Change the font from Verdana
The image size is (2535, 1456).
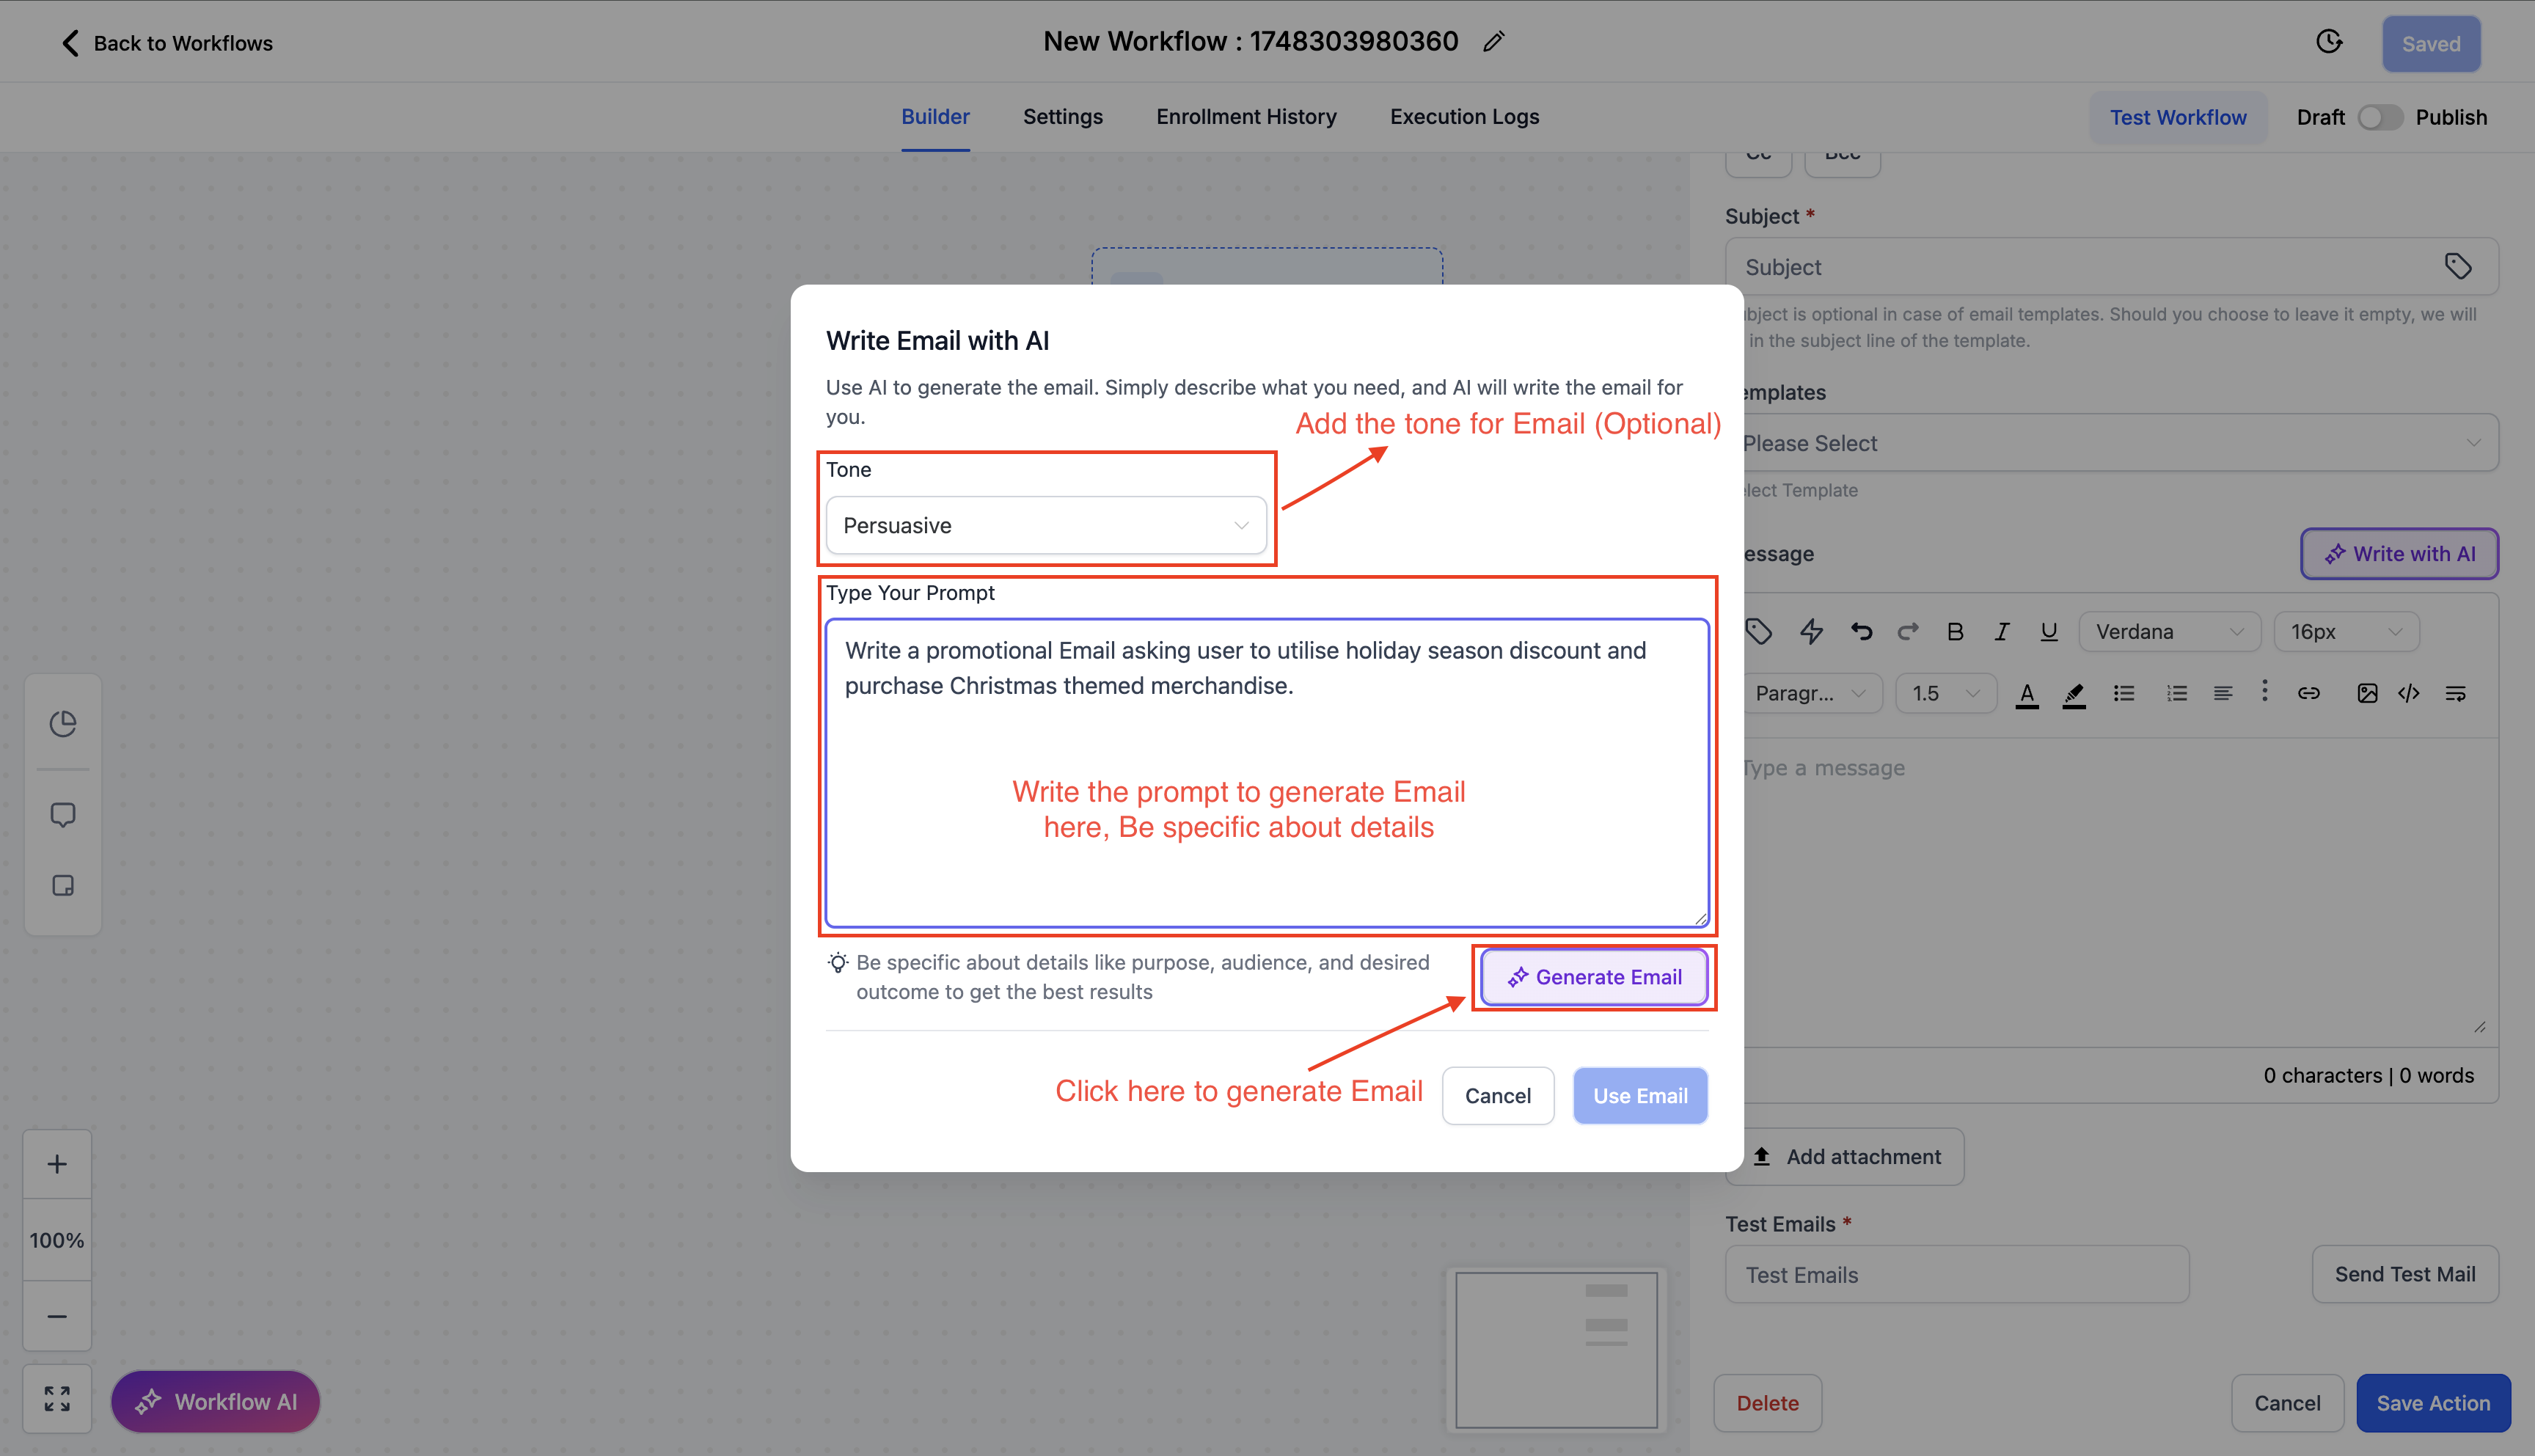pos(2168,631)
